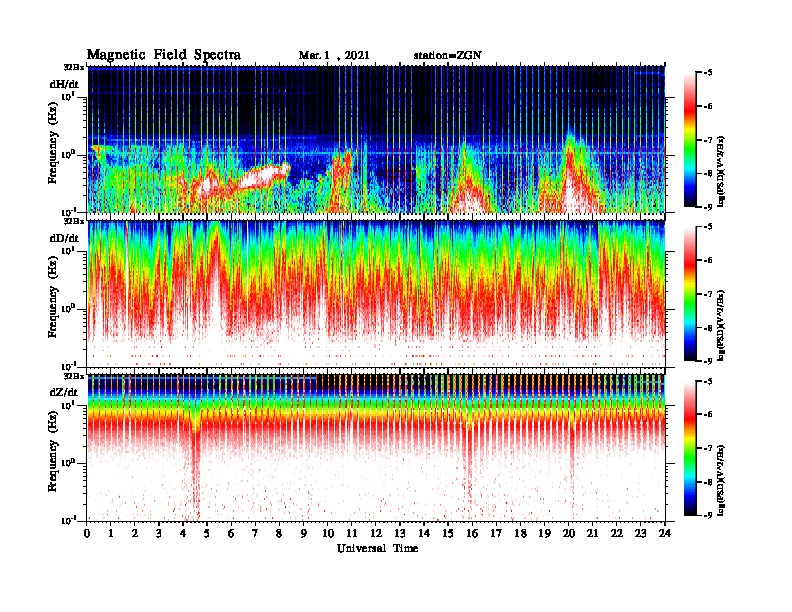Click the hour "12" tick label on time axis
Viewport: 792px width, 612px height.
[376, 533]
